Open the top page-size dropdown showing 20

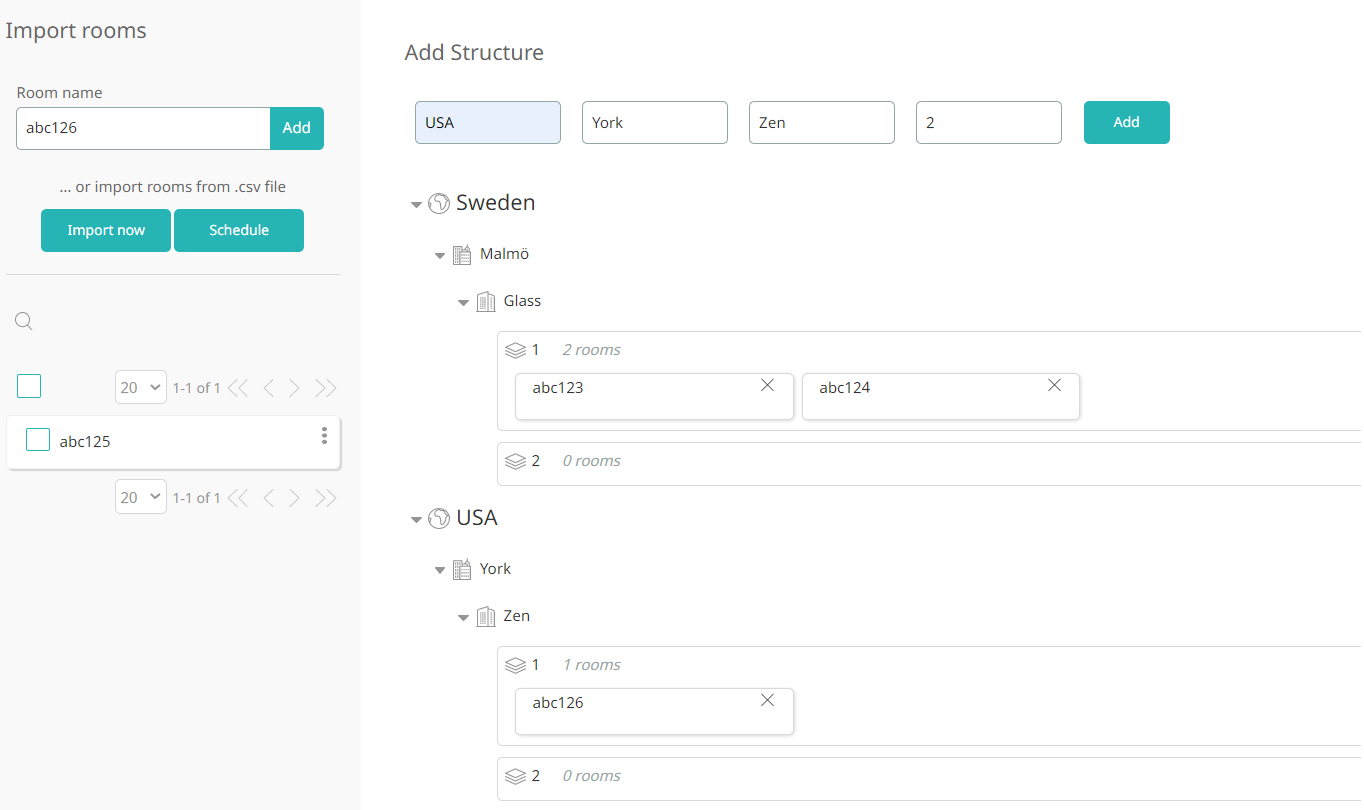(141, 387)
